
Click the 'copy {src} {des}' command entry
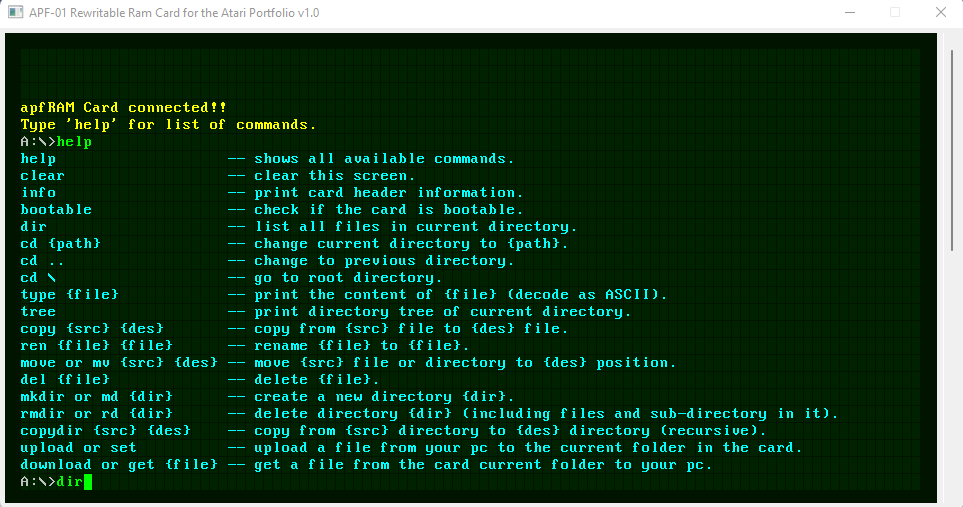(x=92, y=329)
